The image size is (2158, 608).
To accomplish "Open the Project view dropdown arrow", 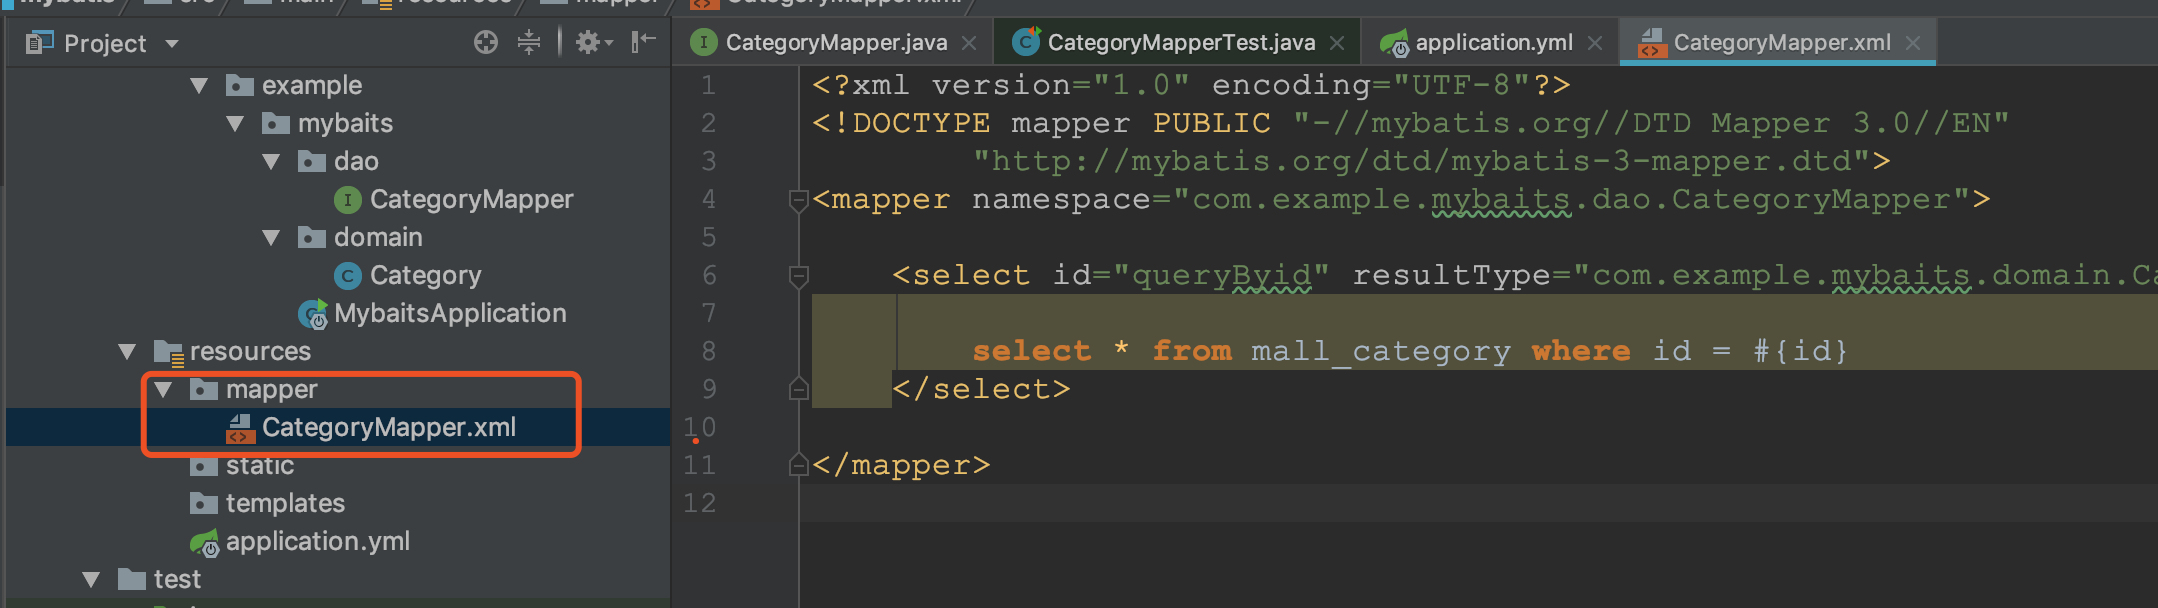I will (x=172, y=44).
